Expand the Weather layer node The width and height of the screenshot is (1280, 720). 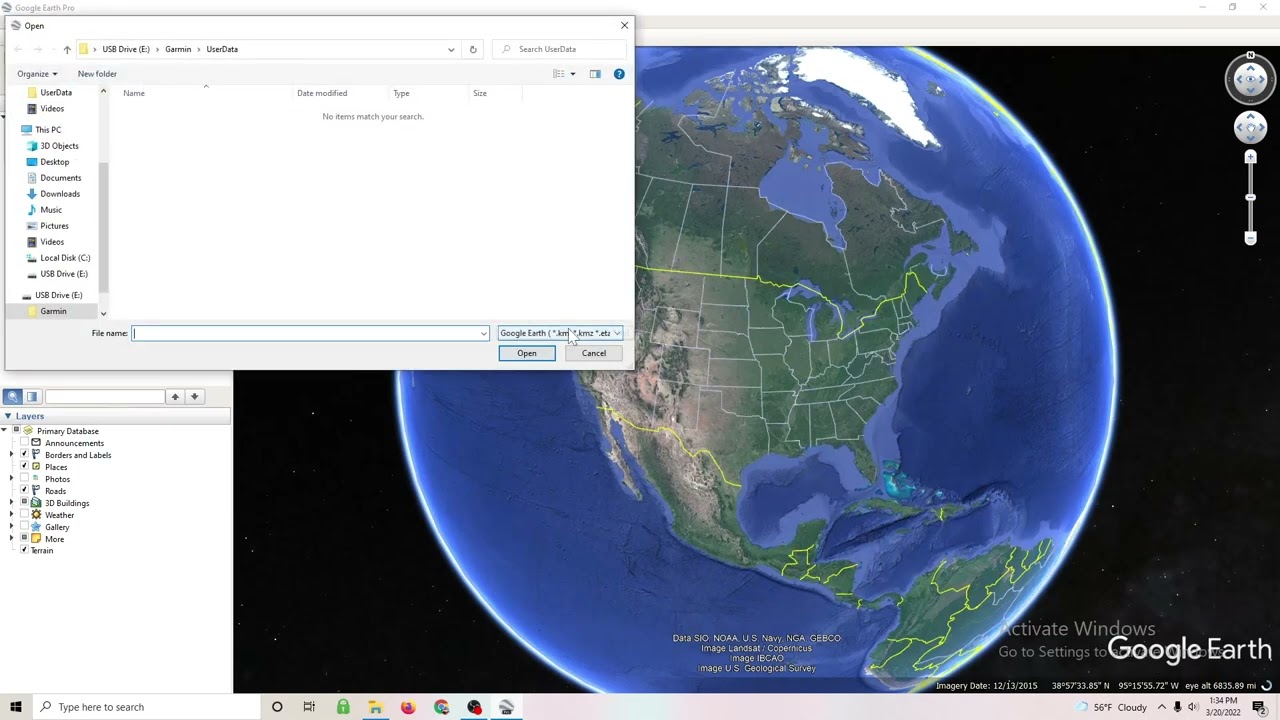point(12,515)
